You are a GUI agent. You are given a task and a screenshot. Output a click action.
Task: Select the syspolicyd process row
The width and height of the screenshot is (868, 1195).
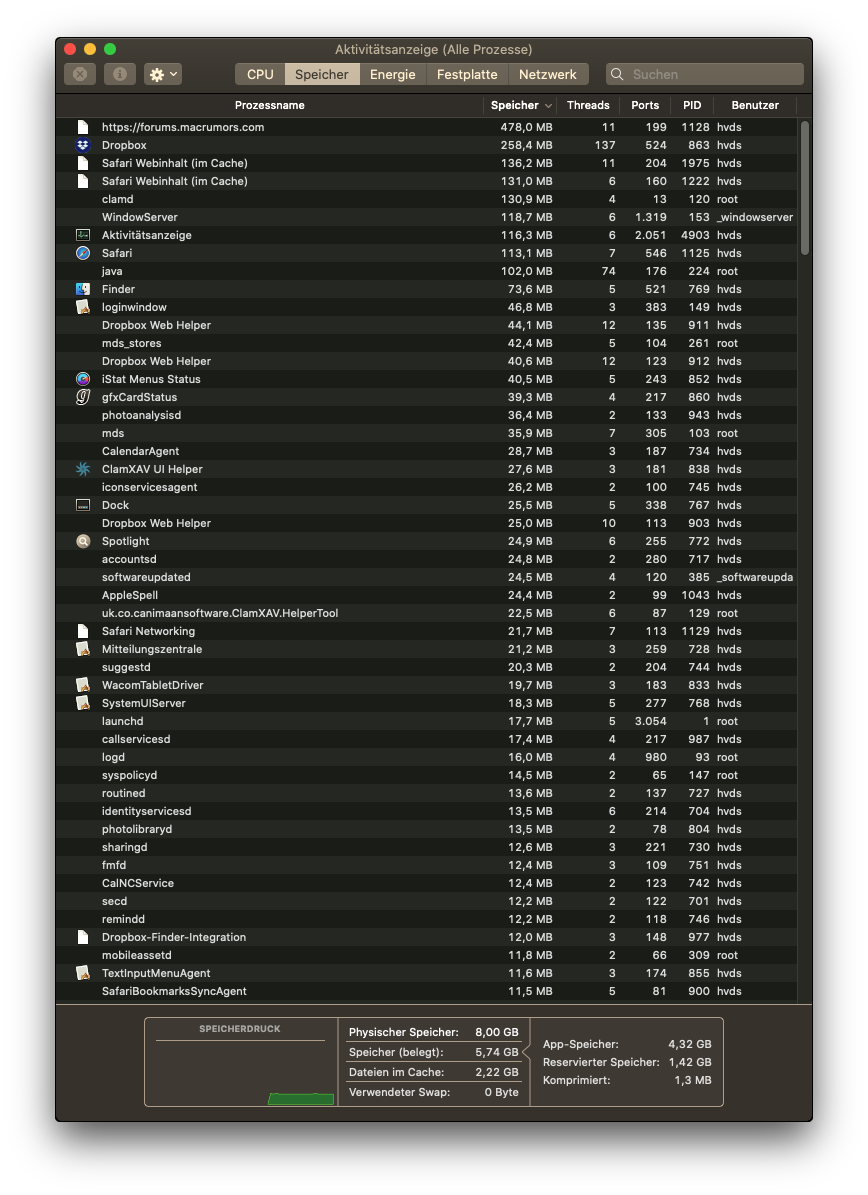[427, 775]
